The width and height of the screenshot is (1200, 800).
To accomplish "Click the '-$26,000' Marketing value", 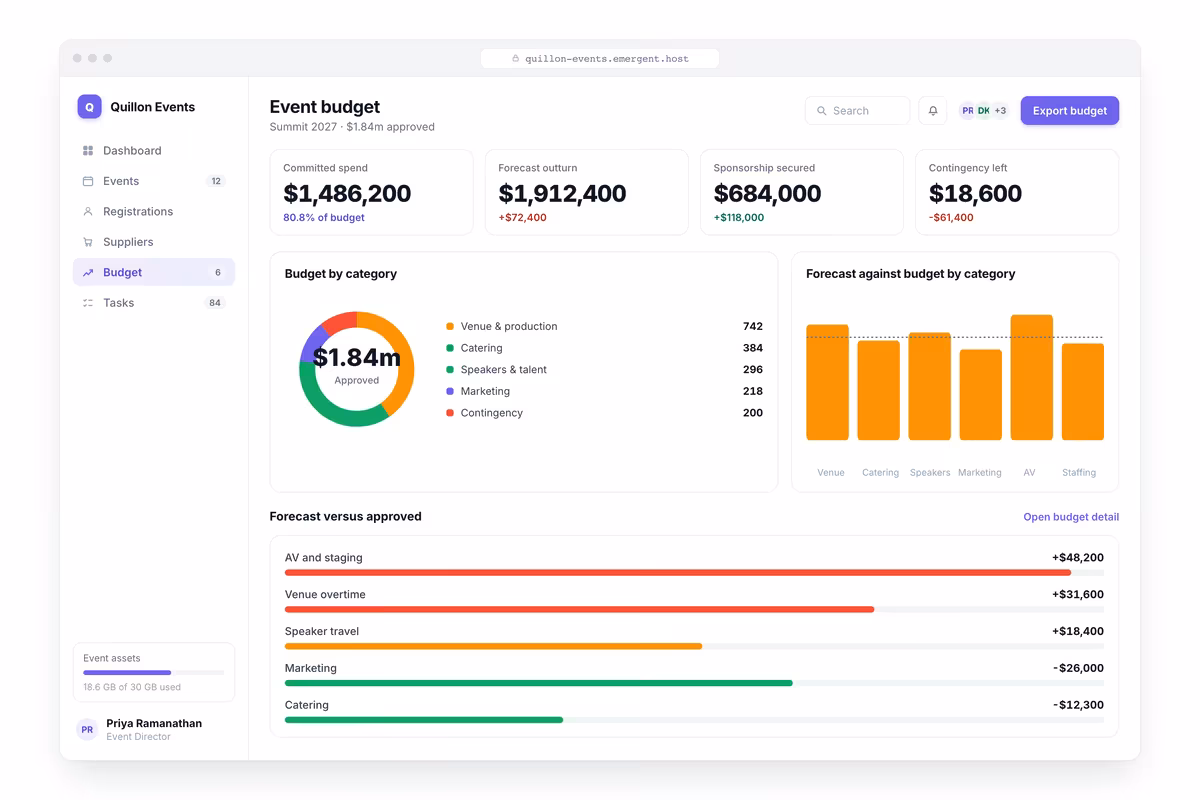I will [x=1078, y=668].
